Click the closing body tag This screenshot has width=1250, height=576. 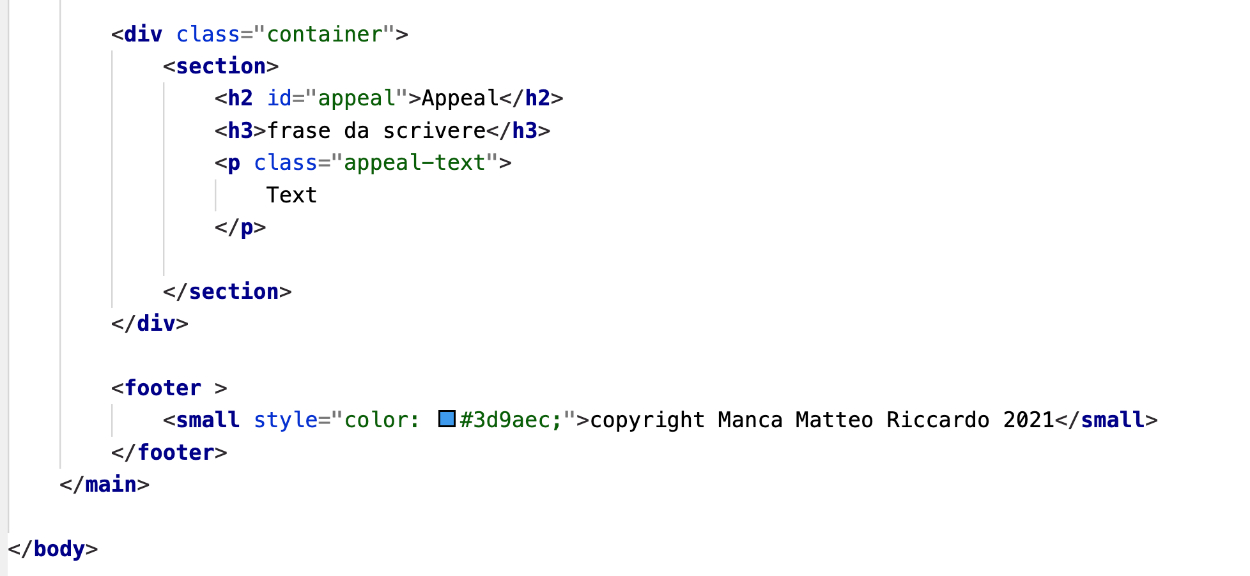(53, 549)
